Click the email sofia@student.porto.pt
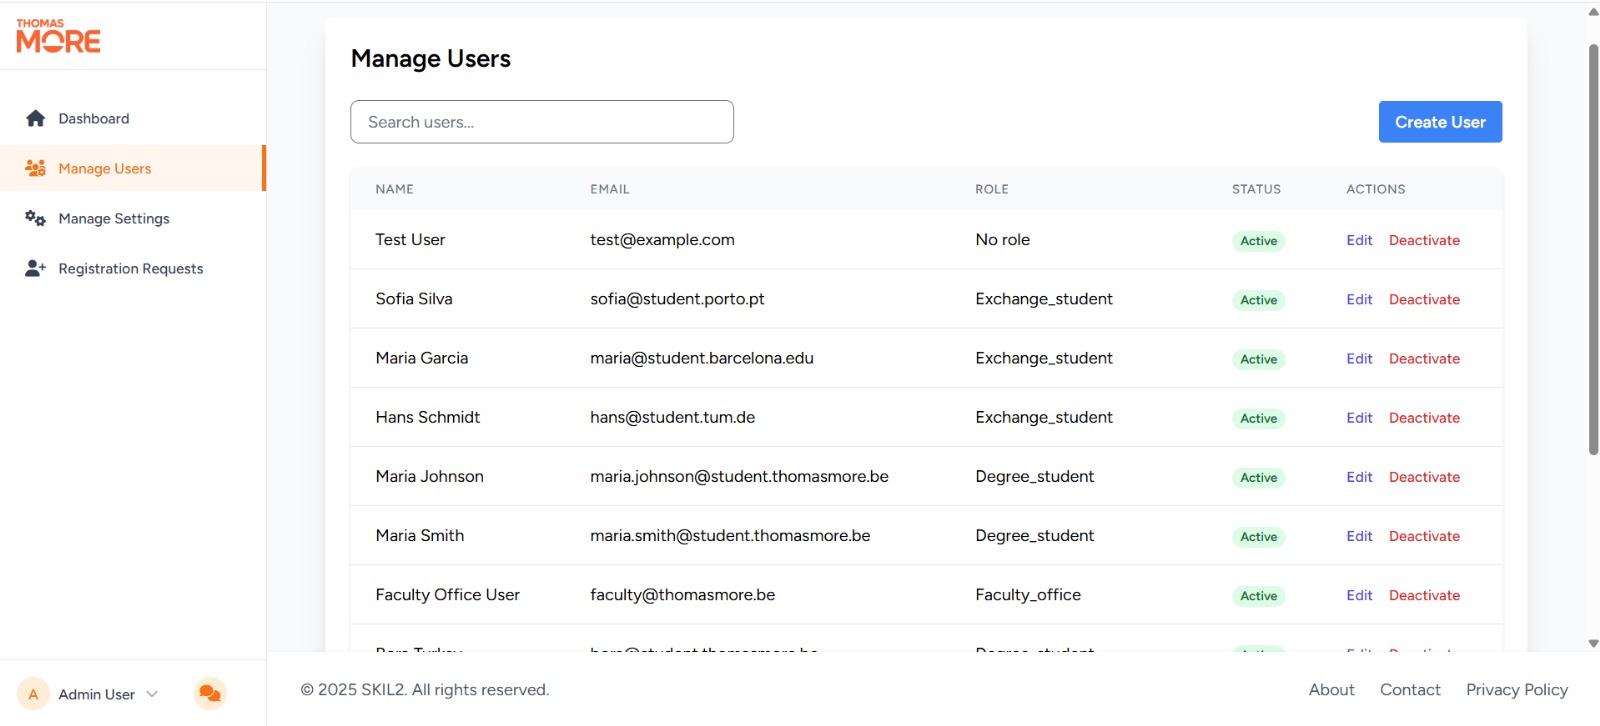Viewport: 1600px width, 726px height. click(677, 299)
